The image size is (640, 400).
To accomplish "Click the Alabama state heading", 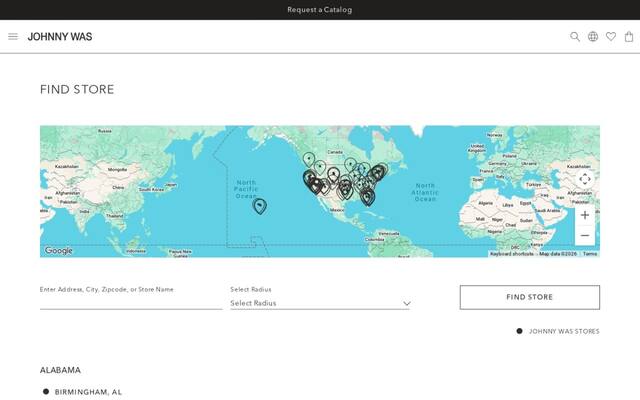I will pyautogui.click(x=60, y=370).
